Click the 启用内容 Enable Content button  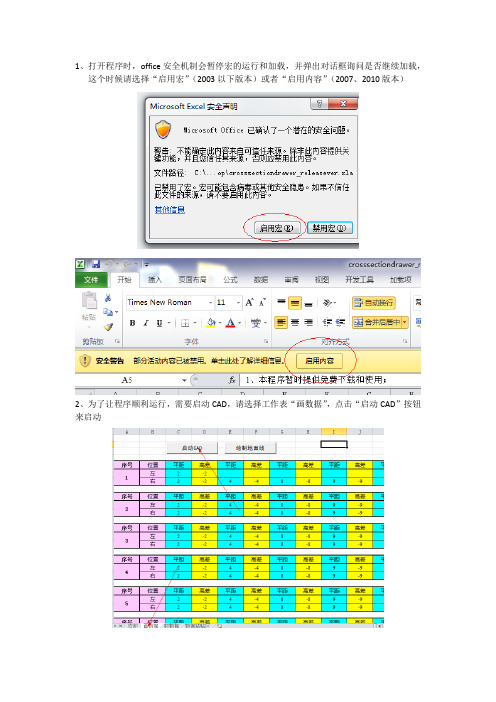[319, 361]
